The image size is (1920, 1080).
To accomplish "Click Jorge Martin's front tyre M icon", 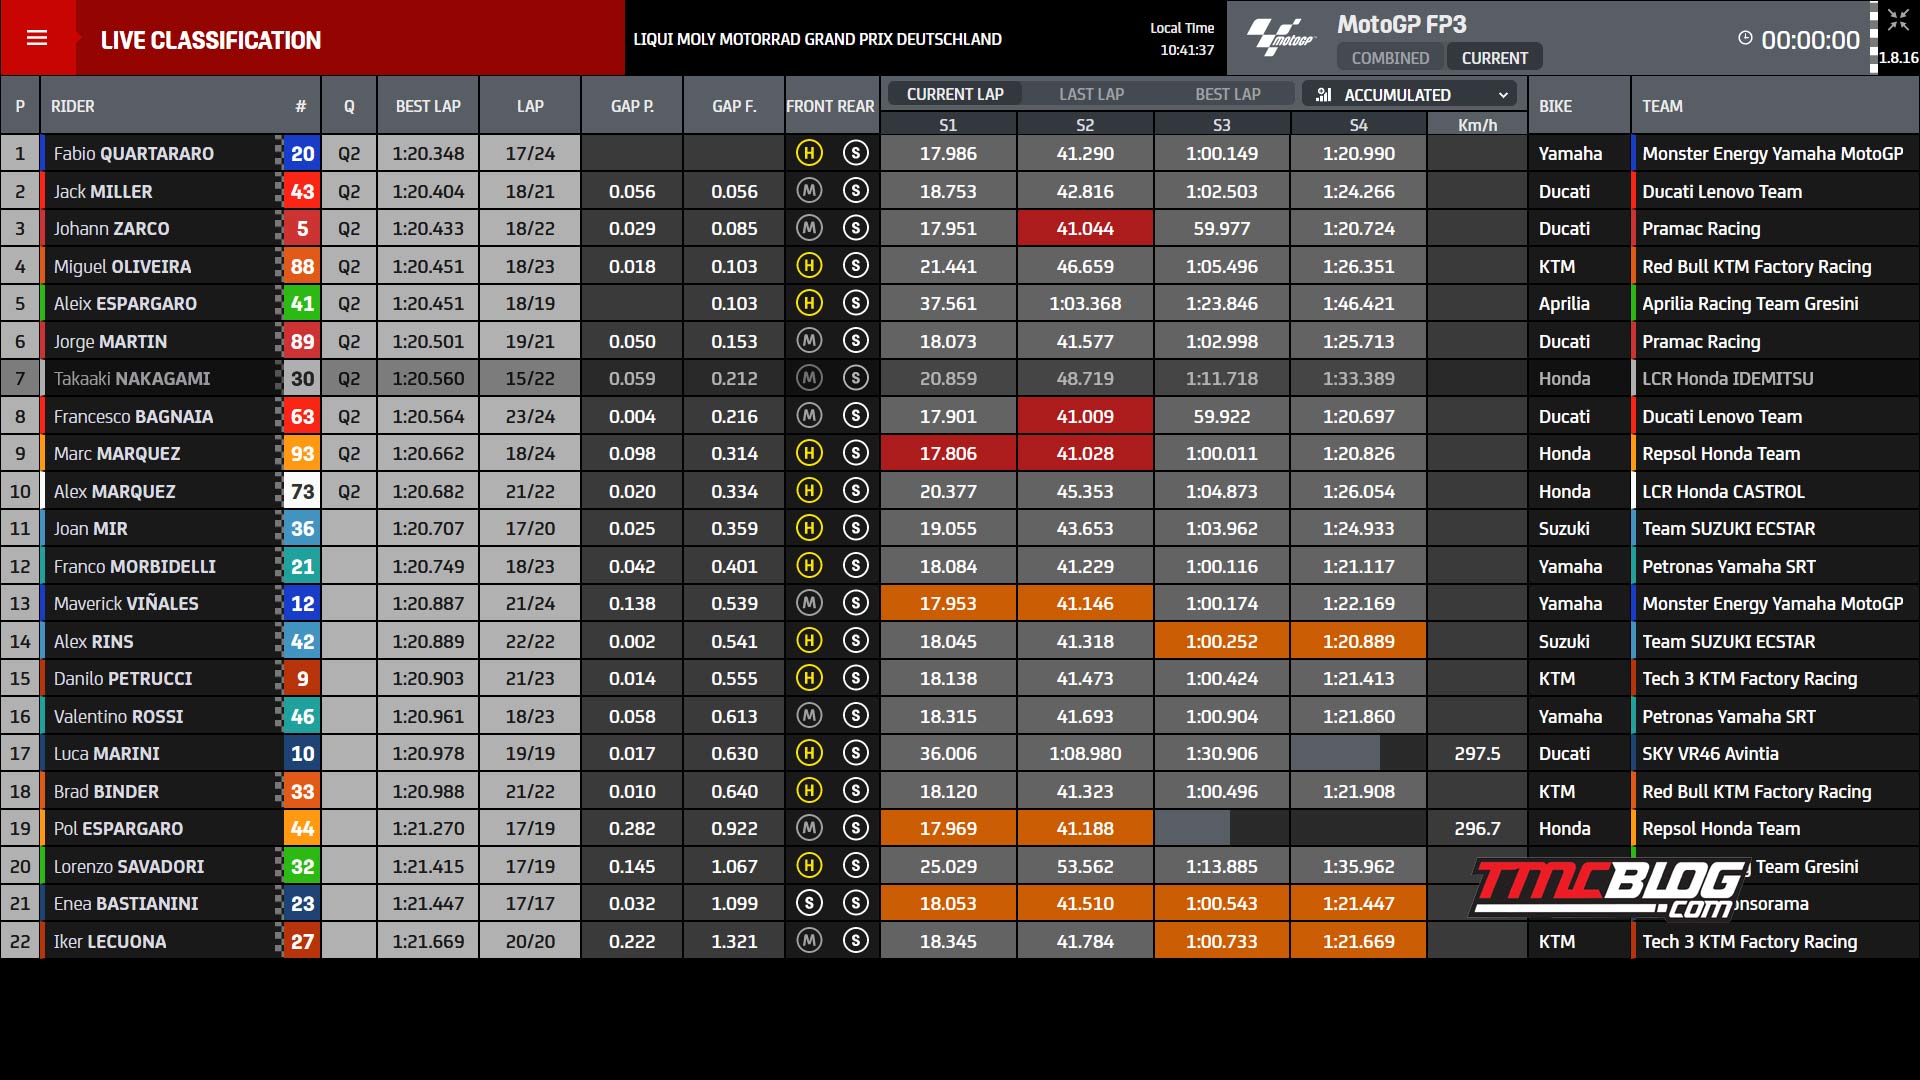I will tap(809, 341).
